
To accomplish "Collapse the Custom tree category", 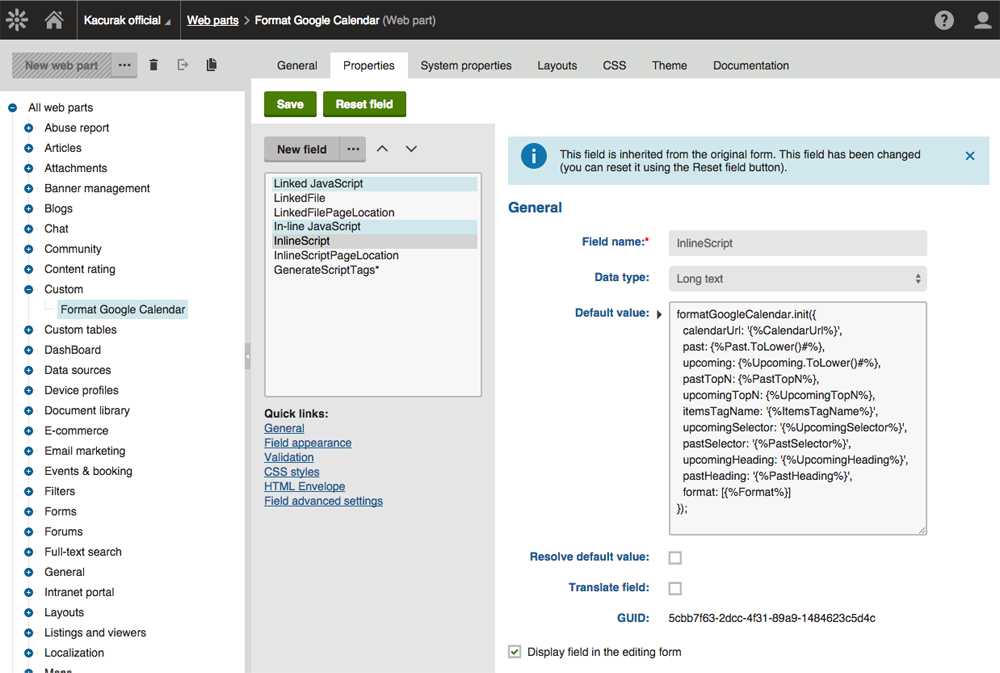I will click(29, 289).
